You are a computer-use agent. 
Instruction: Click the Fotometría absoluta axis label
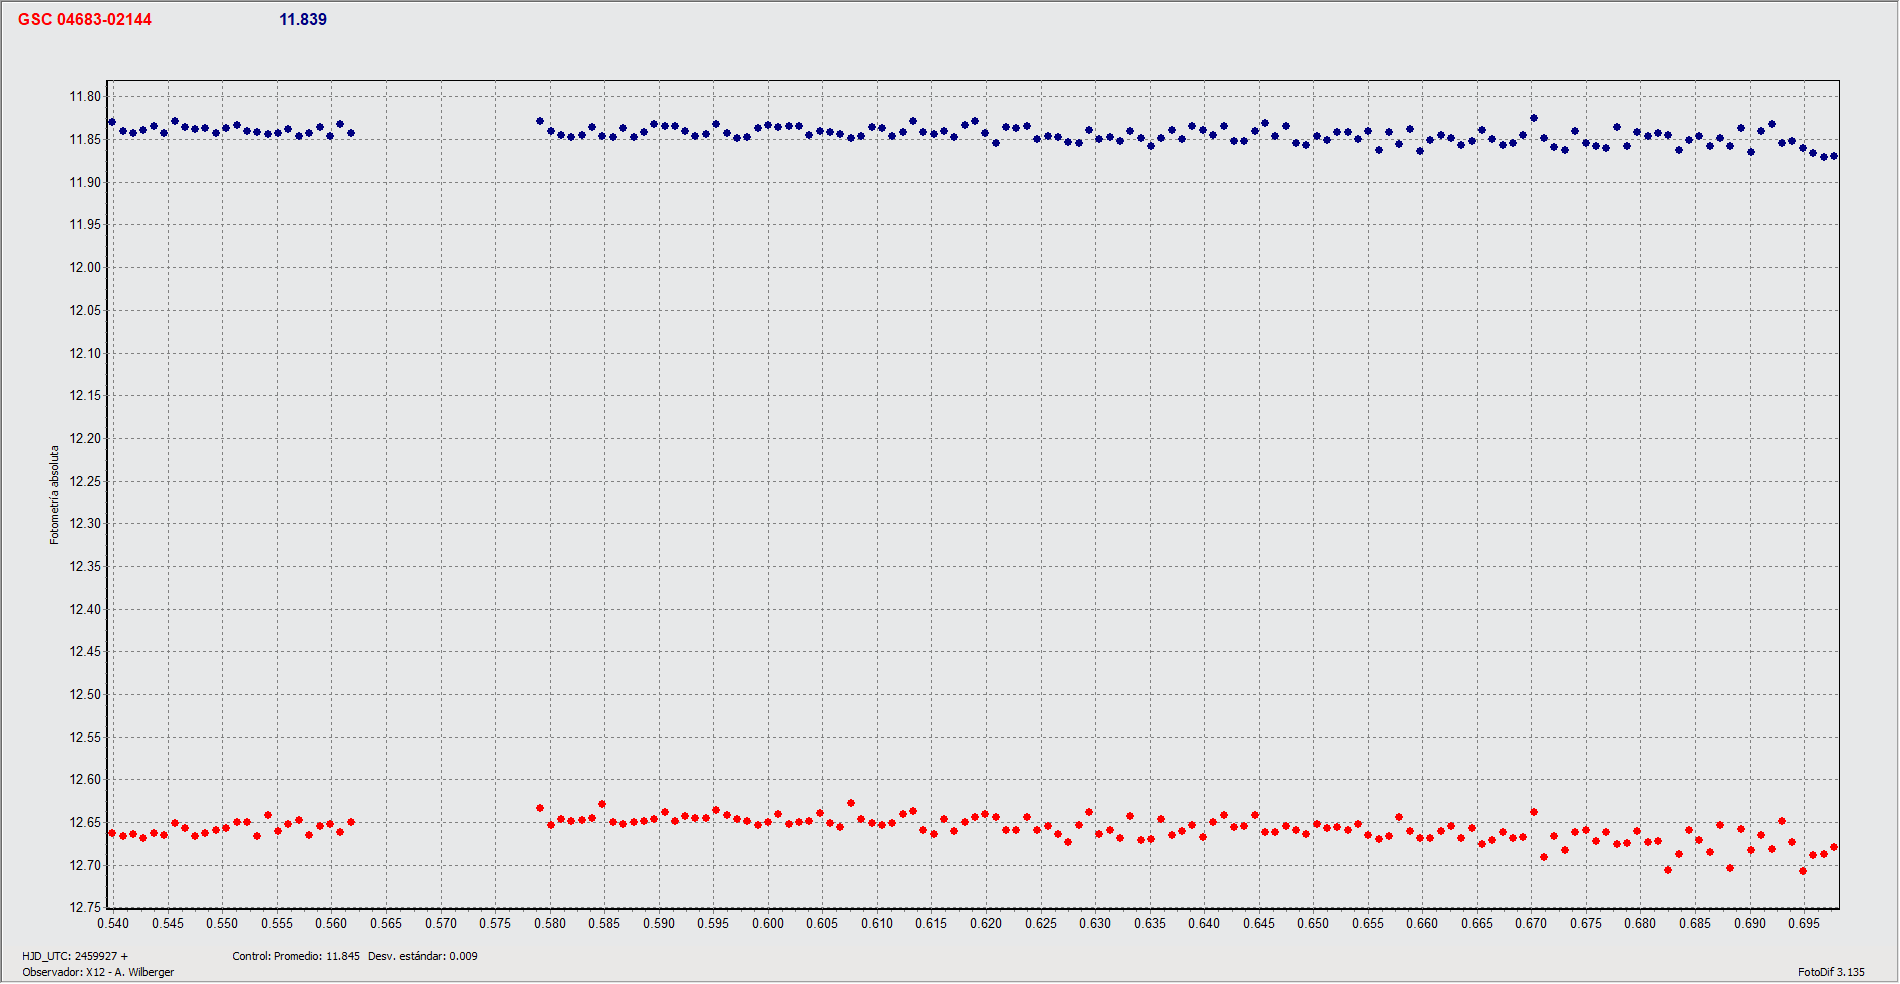55,495
